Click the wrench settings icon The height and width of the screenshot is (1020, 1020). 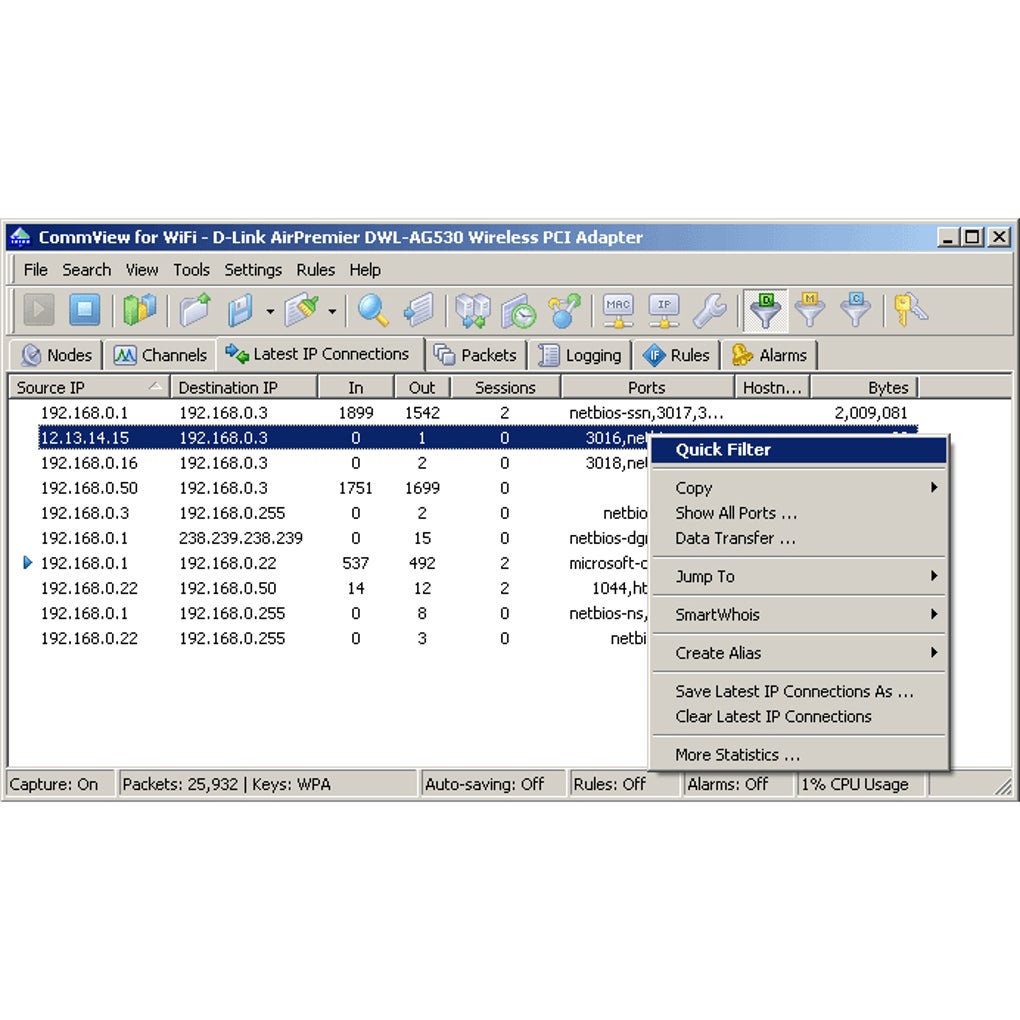[710, 310]
